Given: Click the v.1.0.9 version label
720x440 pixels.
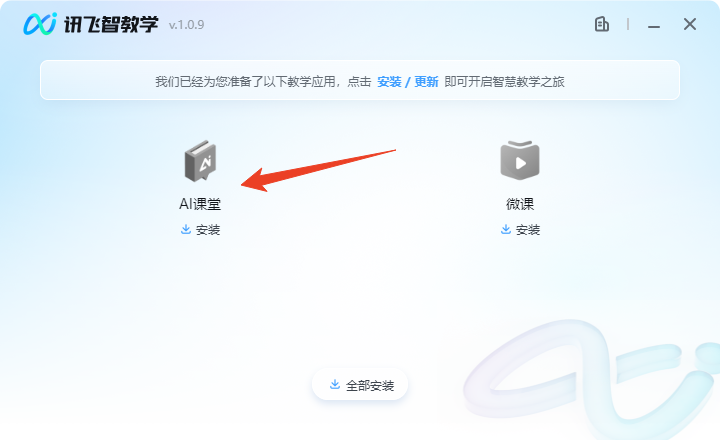Looking at the screenshot, I should click(186, 25).
